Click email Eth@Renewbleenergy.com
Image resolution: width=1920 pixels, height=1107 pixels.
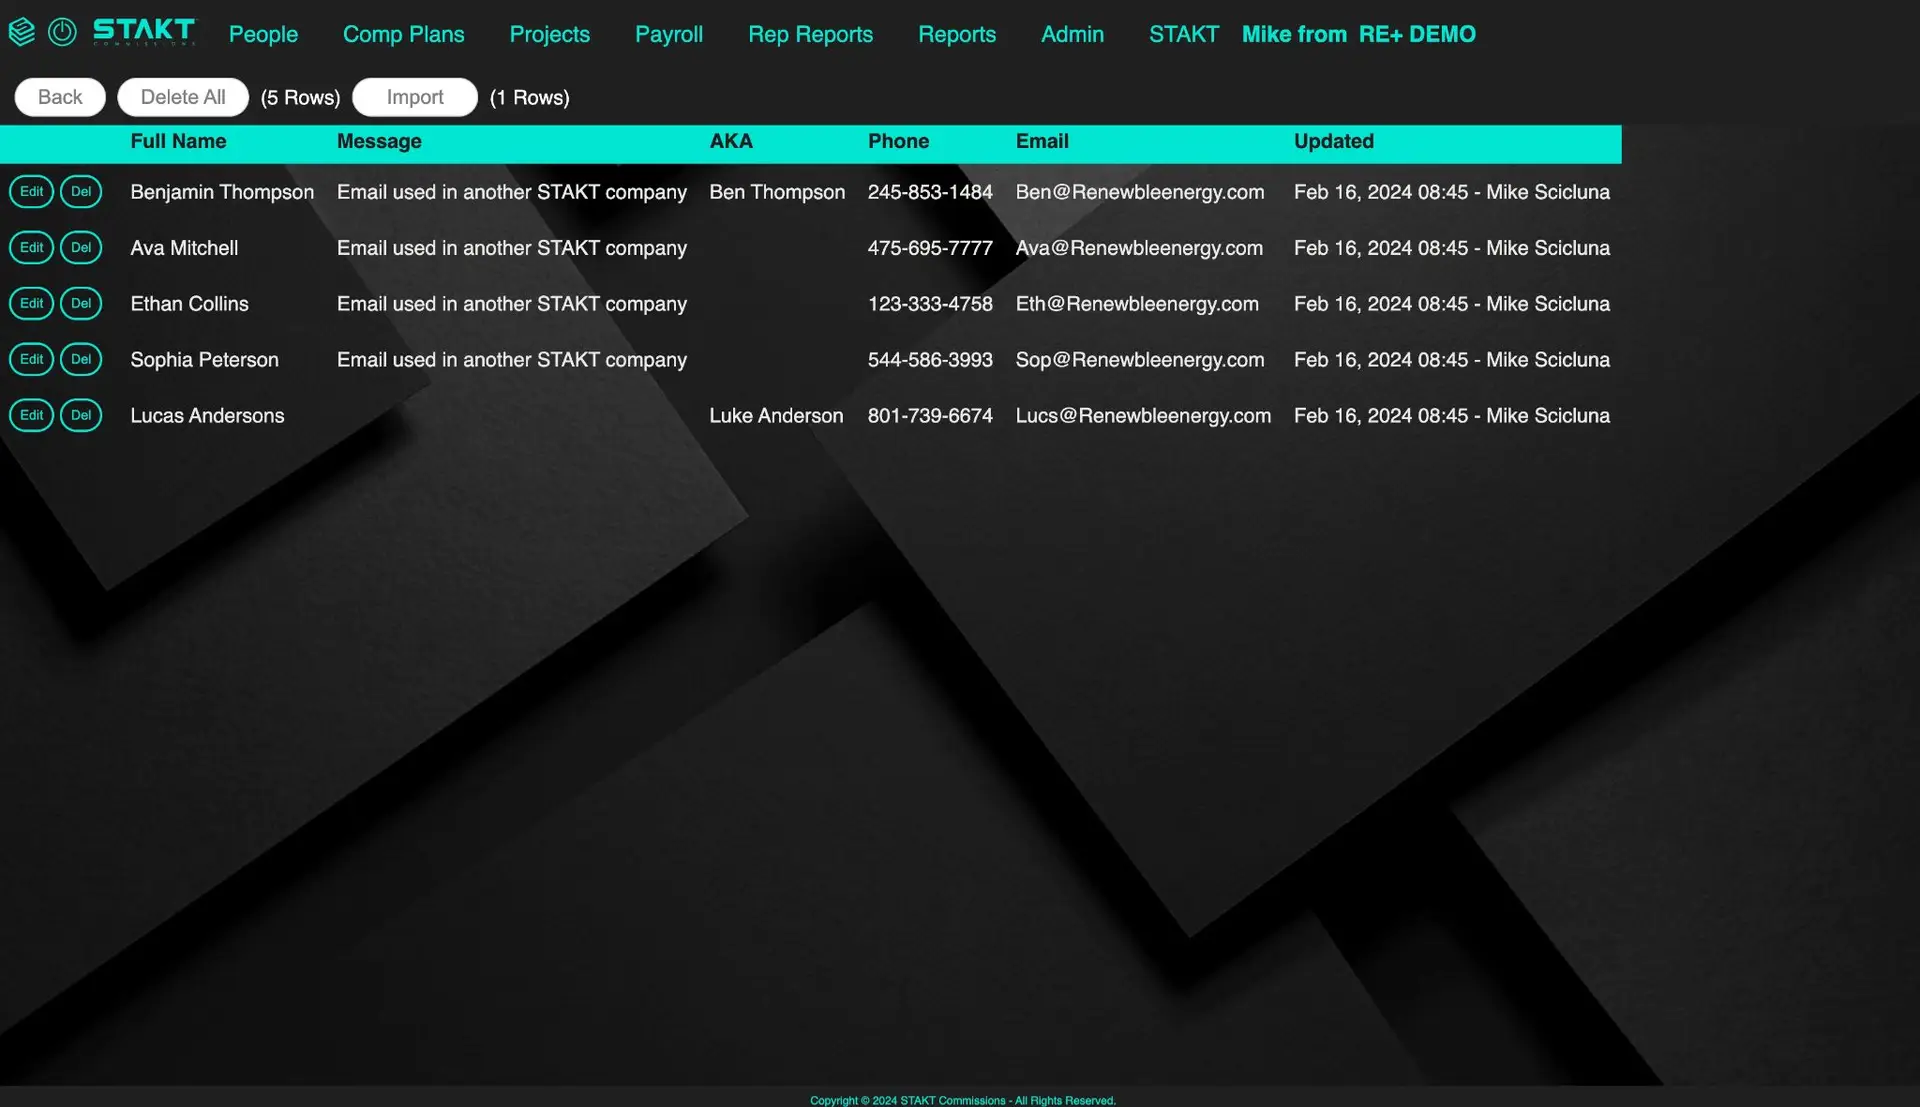(1137, 304)
